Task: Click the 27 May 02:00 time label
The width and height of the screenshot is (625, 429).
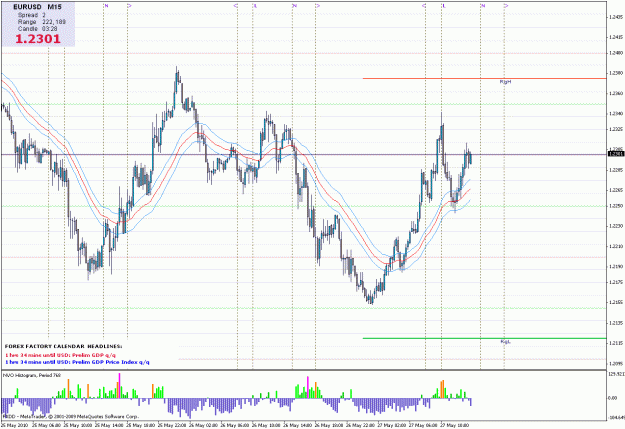Action: coord(391,425)
